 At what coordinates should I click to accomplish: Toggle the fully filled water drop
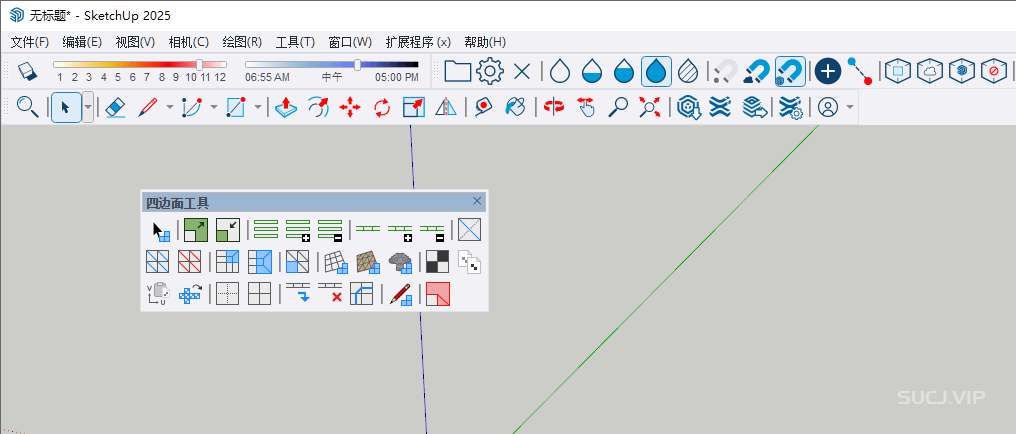tap(656, 71)
